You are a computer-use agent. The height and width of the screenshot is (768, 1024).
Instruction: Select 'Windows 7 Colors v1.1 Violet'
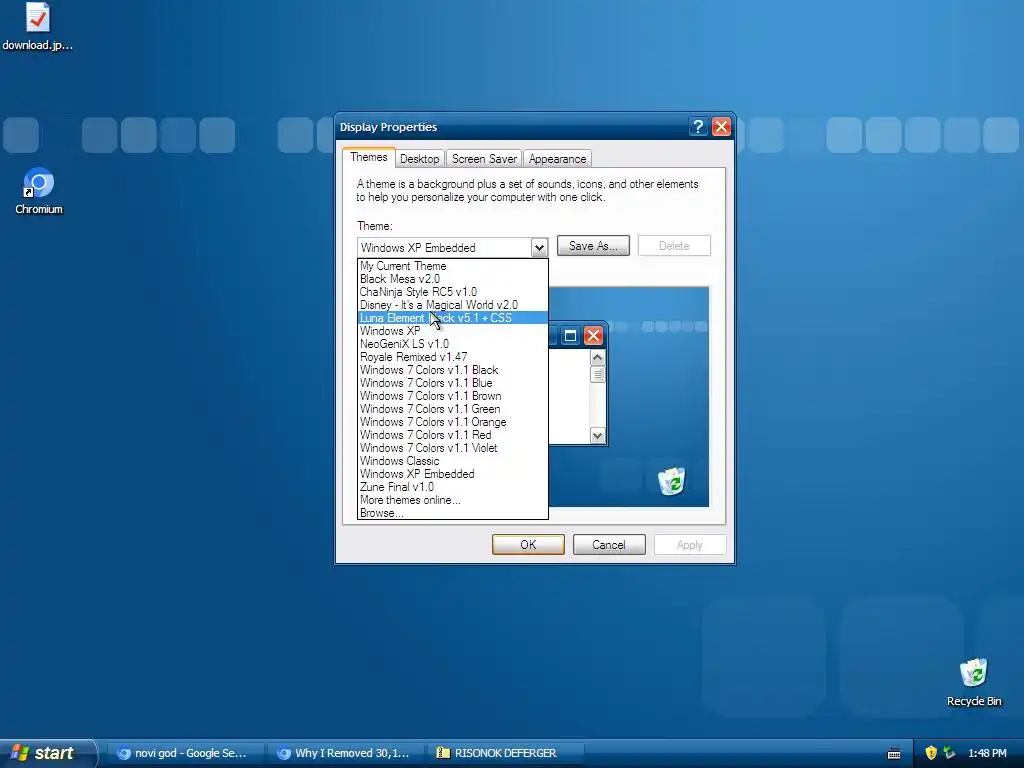[x=453, y=448]
